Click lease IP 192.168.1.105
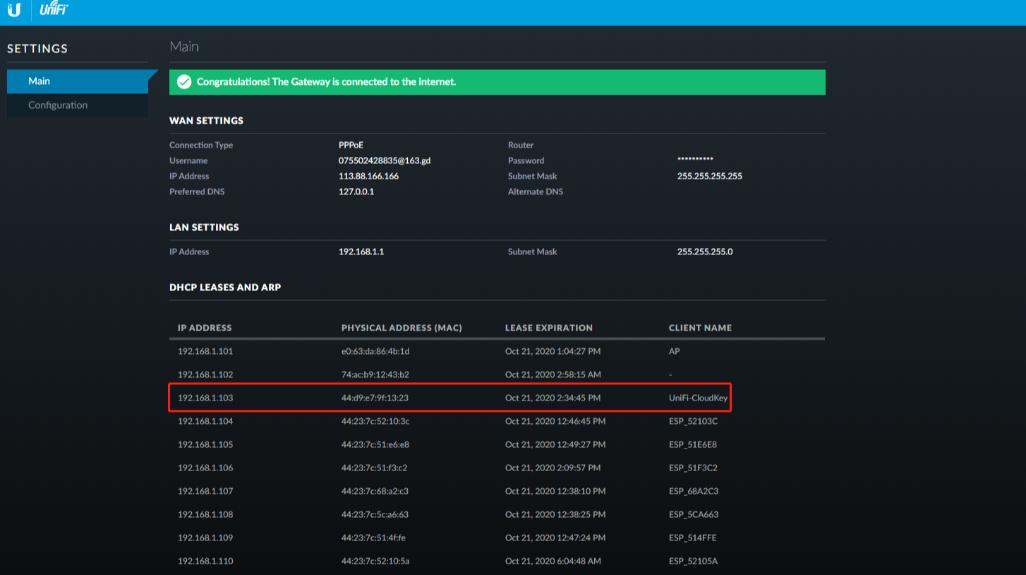The width and height of the screenshot is (1026, 575). coord(205,445)
